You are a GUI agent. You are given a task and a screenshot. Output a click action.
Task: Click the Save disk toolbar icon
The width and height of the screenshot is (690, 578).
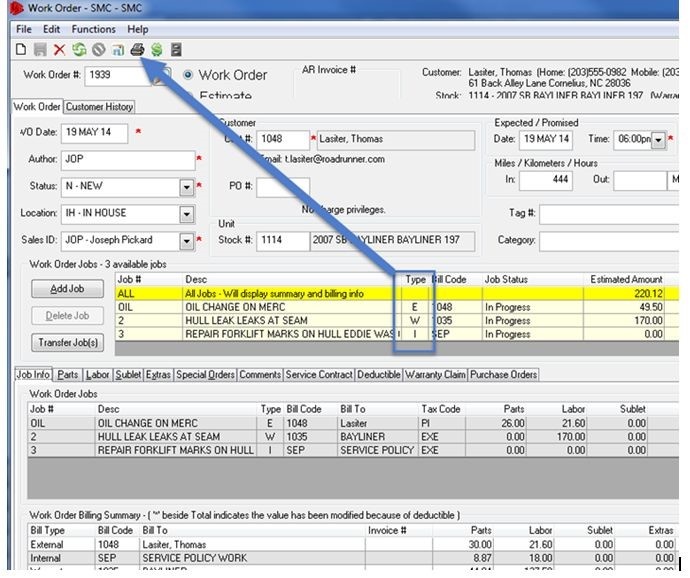pyautogui.click(x=40, y=49)
